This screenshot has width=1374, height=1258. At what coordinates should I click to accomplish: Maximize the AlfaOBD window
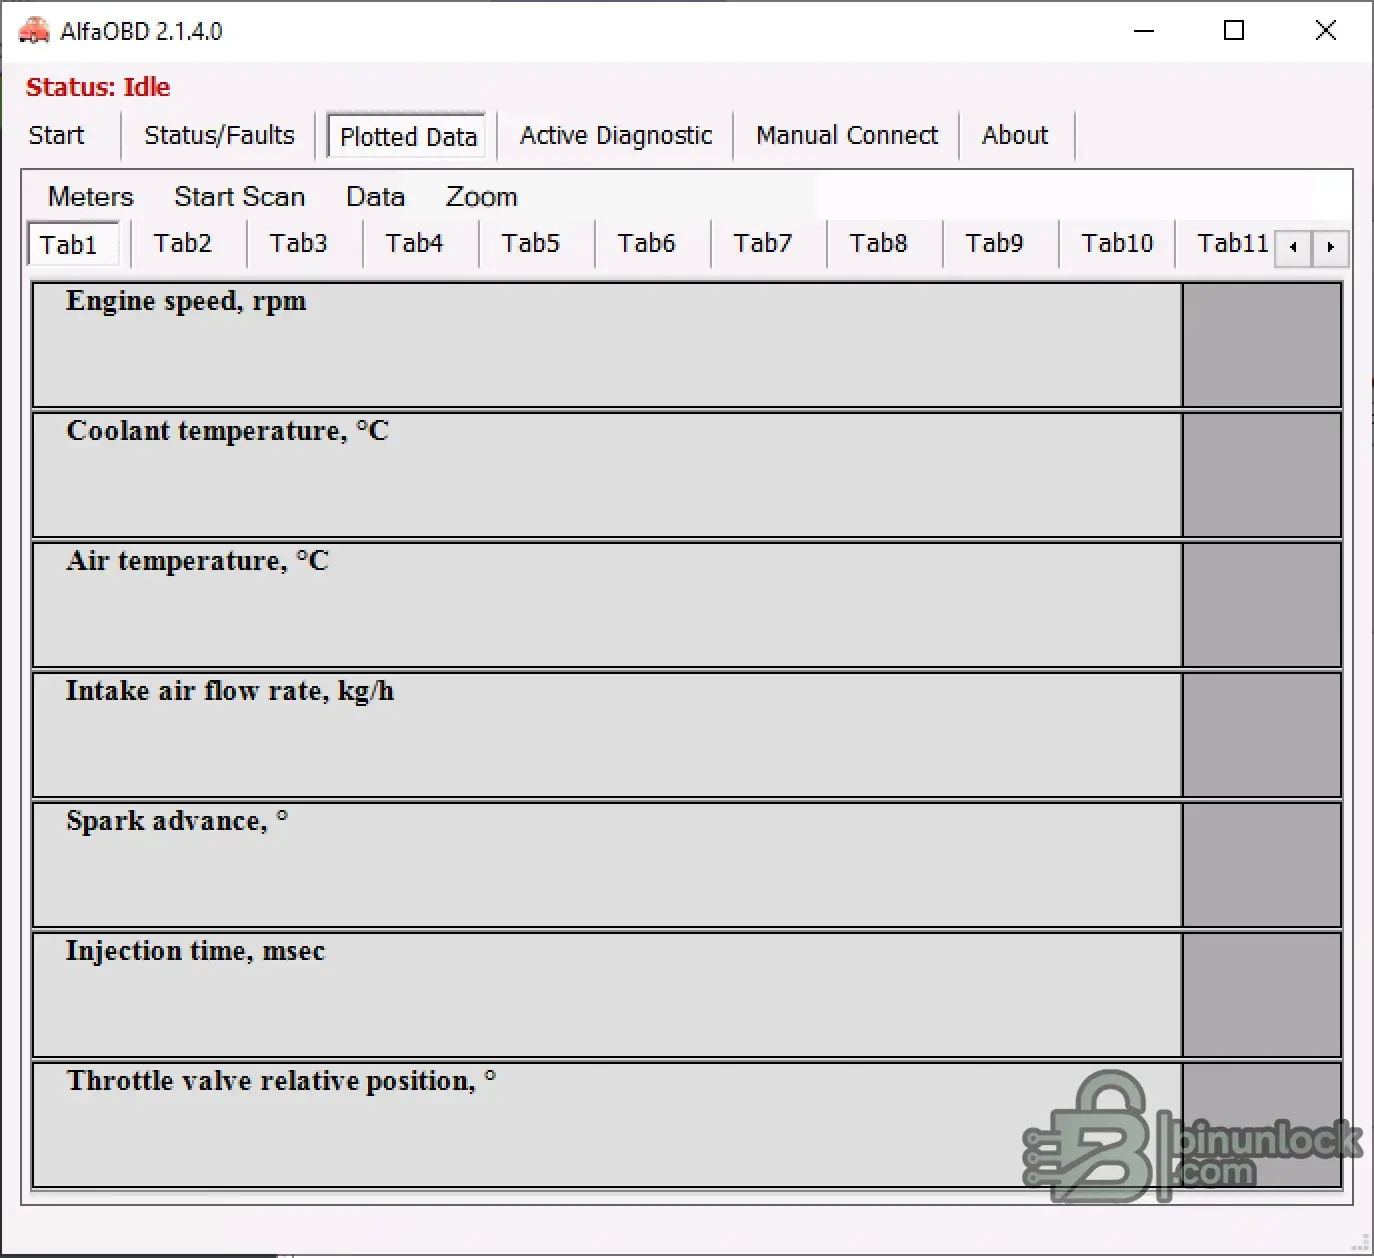1234,31
